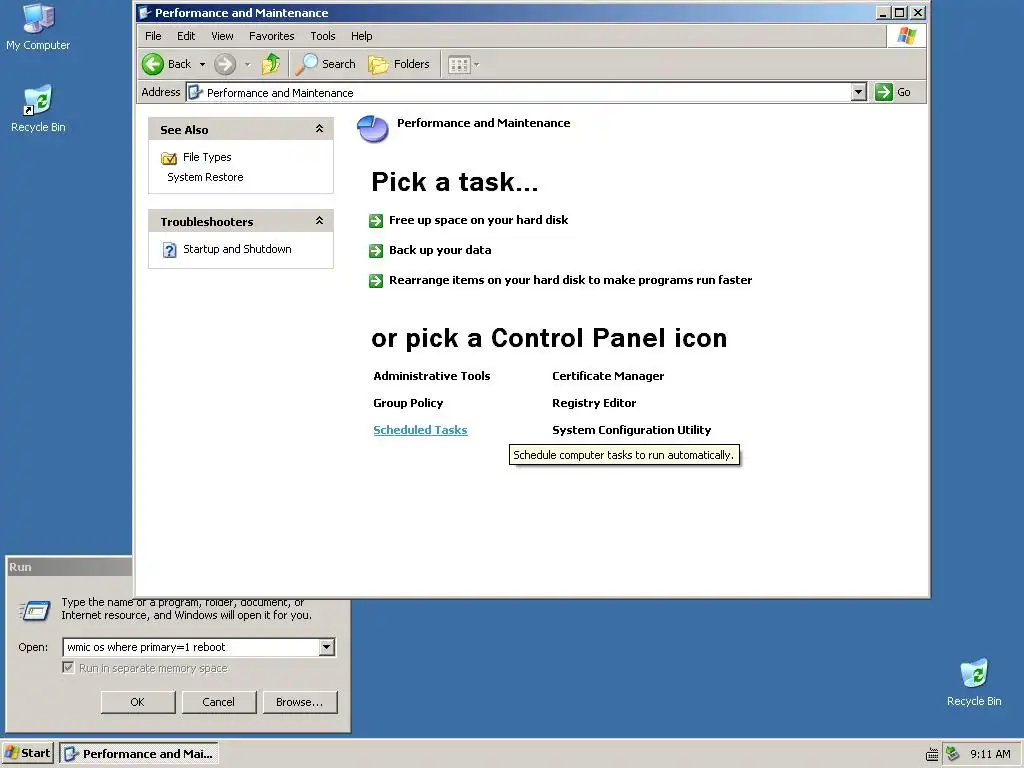The image size is (1024, 768).
Task: Click the green Go arrow icon
Action: [884, 92]
